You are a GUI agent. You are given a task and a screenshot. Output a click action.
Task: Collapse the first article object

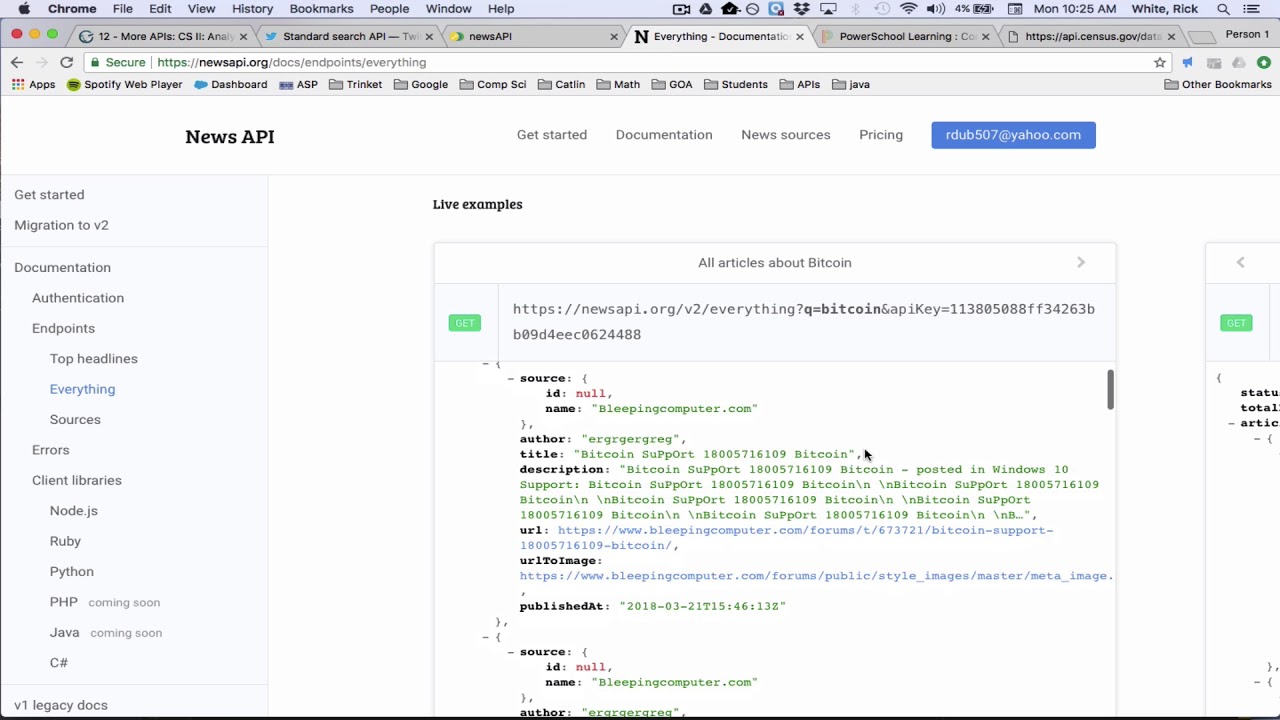click(x=486, y=364)
